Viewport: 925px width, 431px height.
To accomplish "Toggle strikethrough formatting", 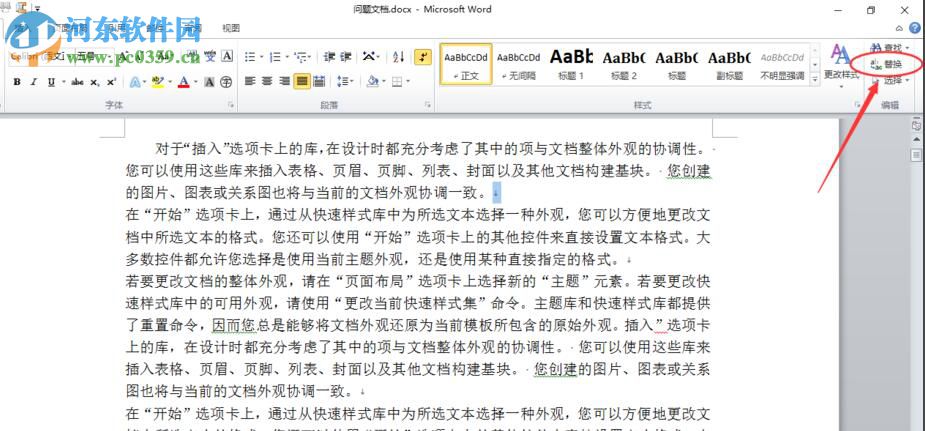I will [77, 82].
